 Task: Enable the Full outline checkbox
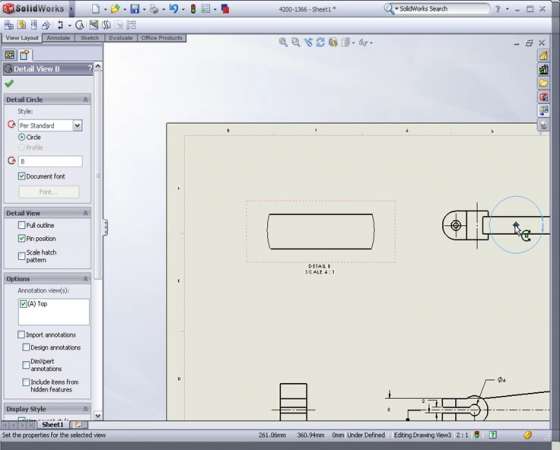pyautogui.click(x=21, y=225)
